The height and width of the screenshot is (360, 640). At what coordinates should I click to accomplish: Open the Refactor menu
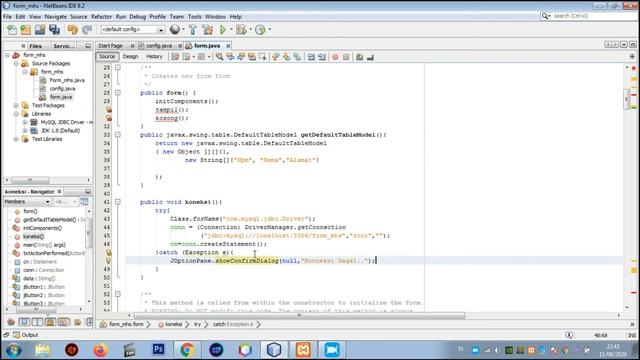click(101, 17)
